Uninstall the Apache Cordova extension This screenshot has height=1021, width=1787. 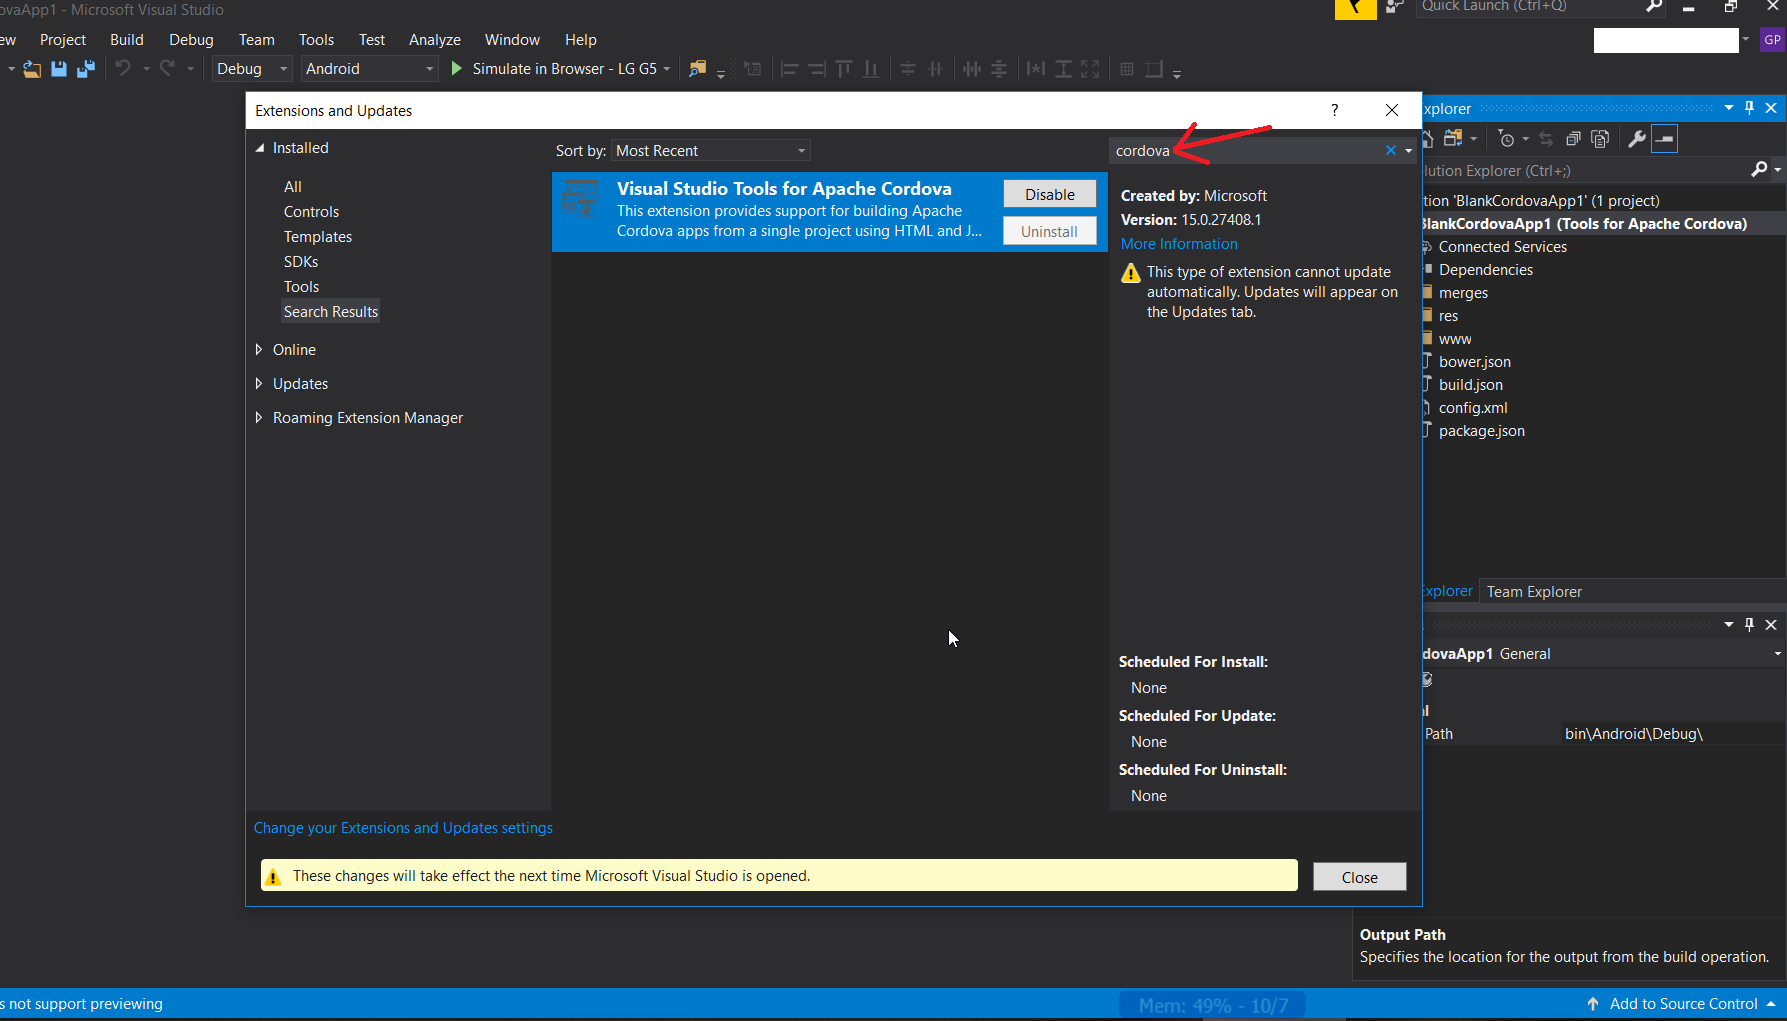[x=1050, y=231]
